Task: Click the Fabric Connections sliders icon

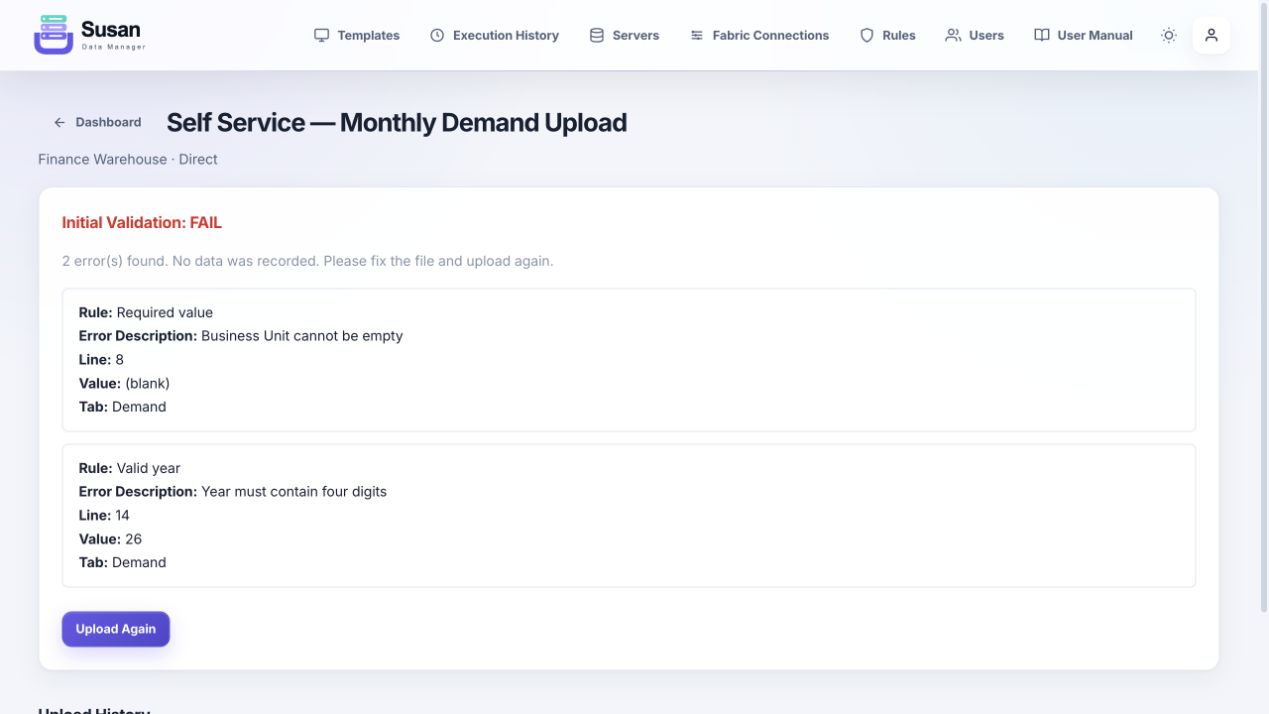Action: tap(697, 35)
